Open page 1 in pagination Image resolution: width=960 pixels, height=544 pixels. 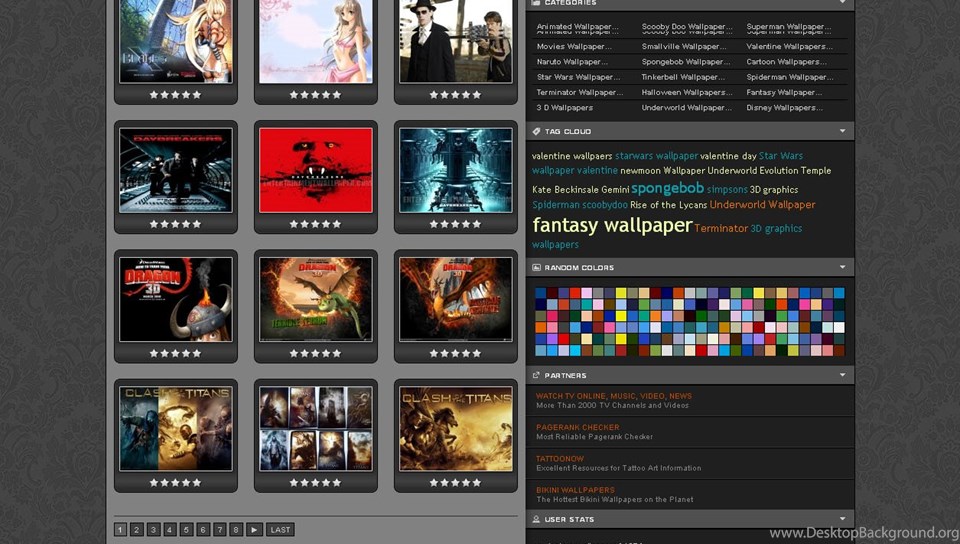[x=121, y=530]
